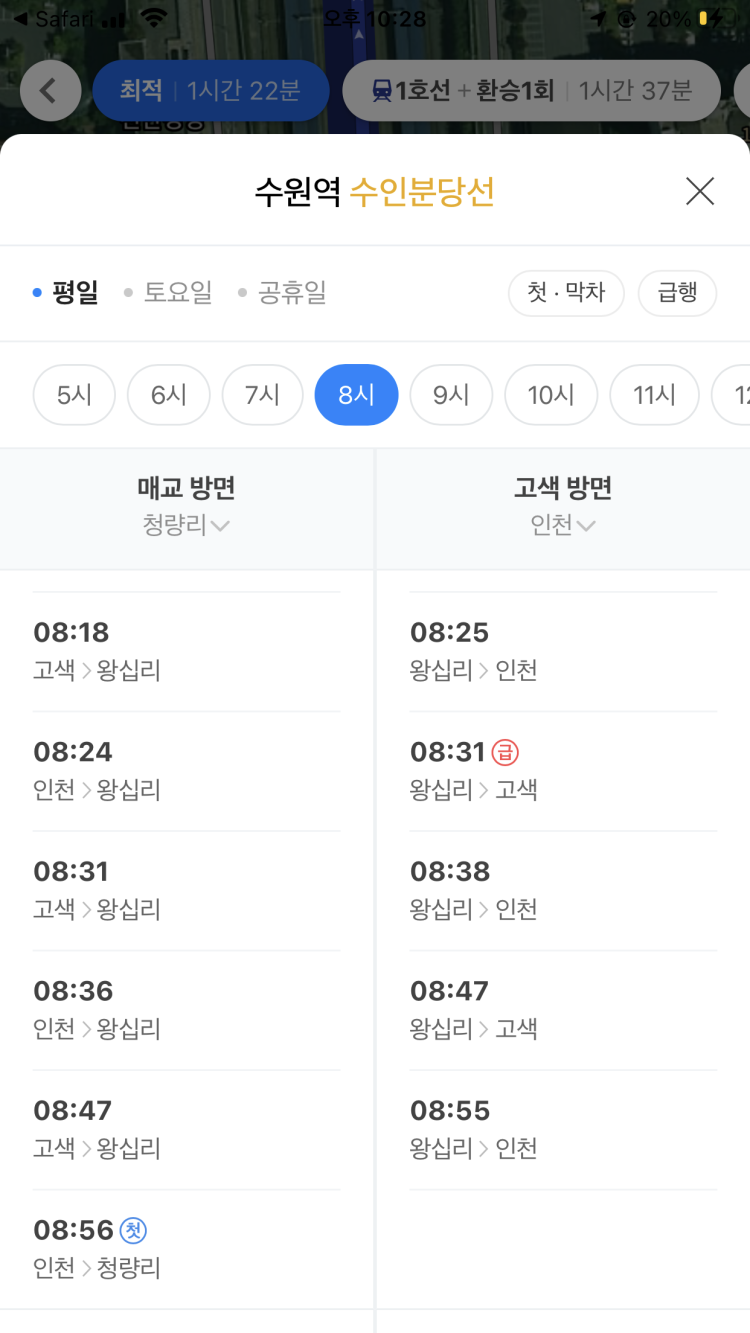Select the 최적 1시간 22분 route
This screenshot has width=750, height=1333.
click(x=211, y=91)
